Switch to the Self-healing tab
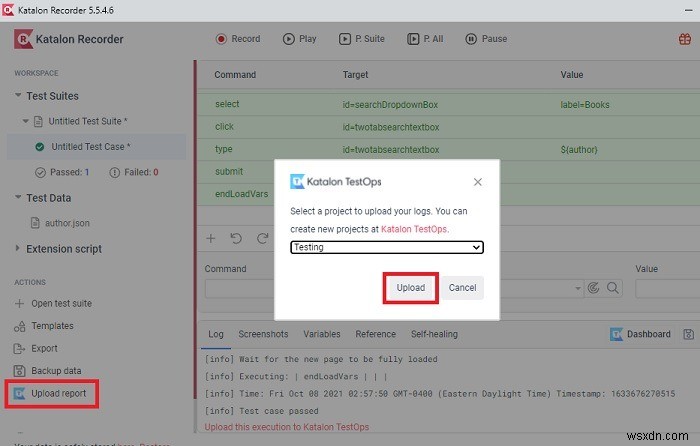 434,334
